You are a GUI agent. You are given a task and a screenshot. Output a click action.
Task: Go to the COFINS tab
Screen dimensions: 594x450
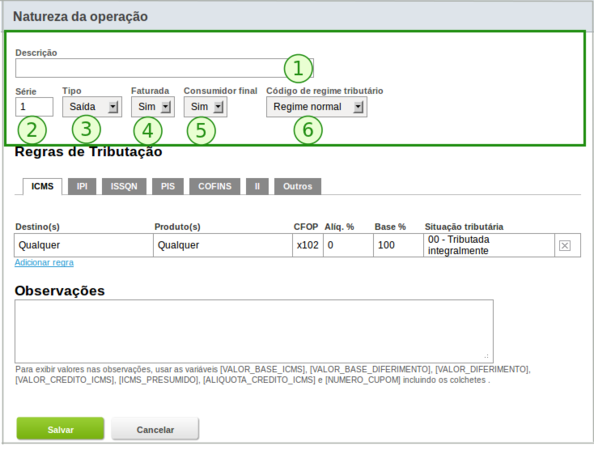coord(215,186)
